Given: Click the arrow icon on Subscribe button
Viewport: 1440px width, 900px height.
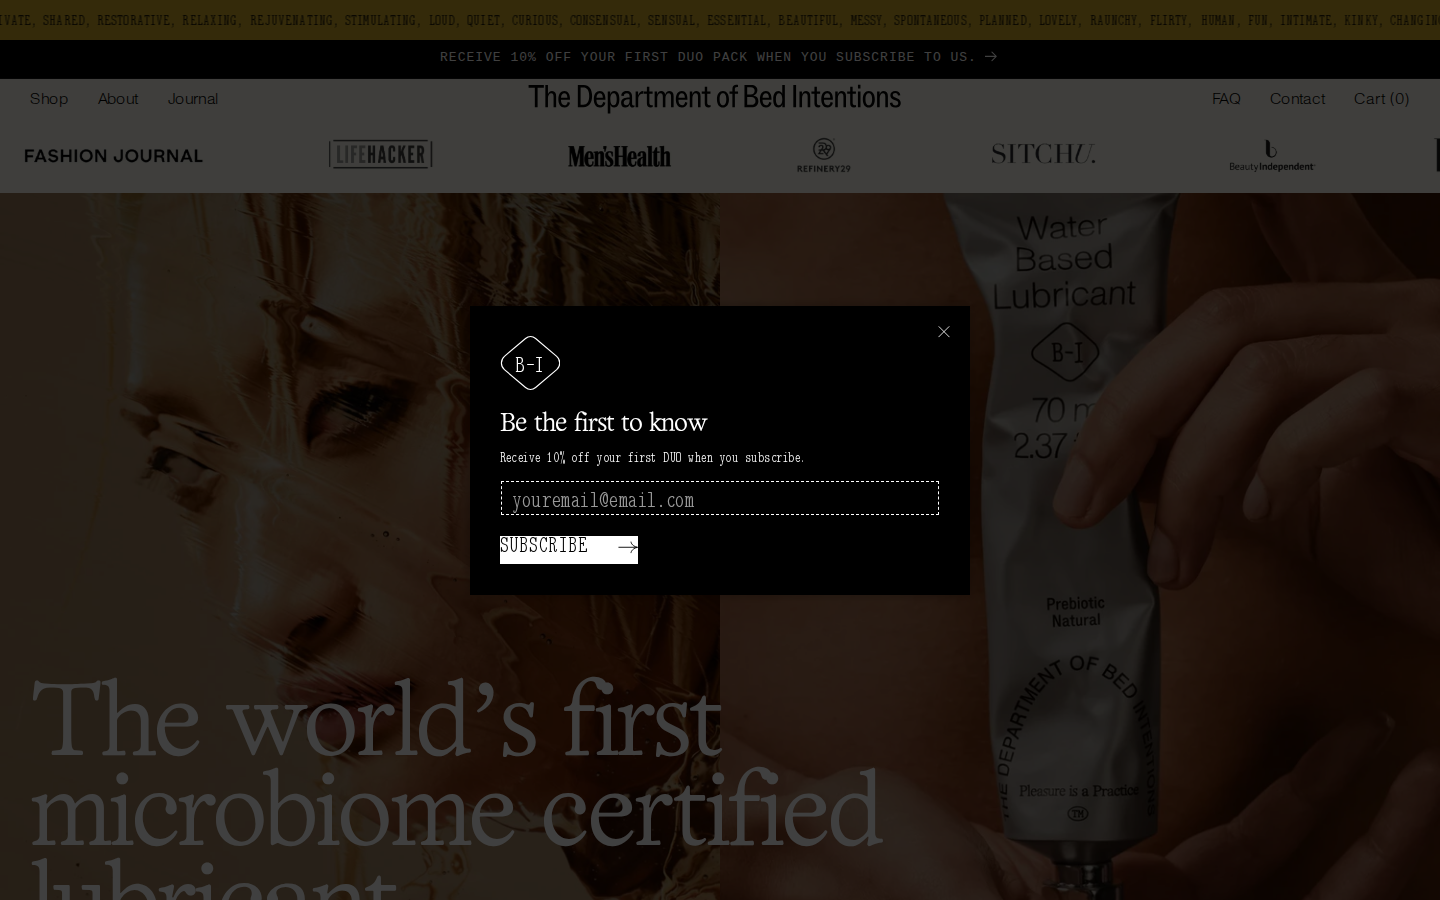Looking at the screenshot, I should [x=627, y=547].
